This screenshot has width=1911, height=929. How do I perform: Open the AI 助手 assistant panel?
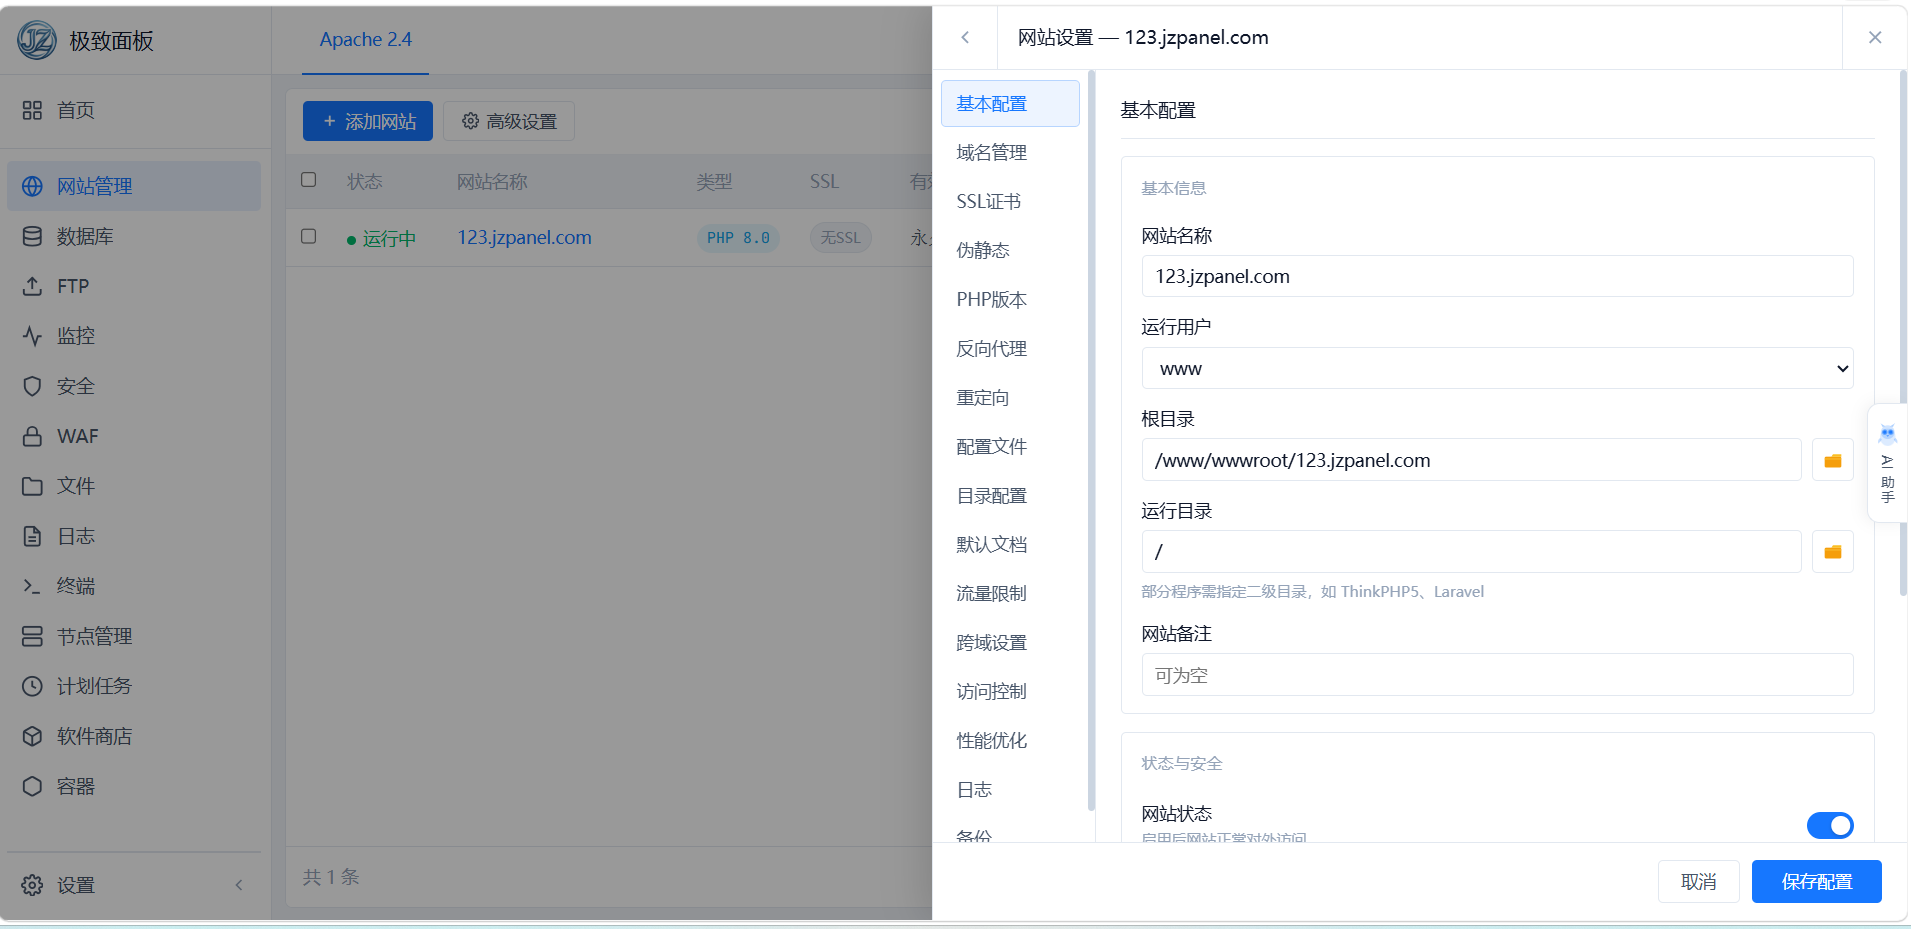1887,463
